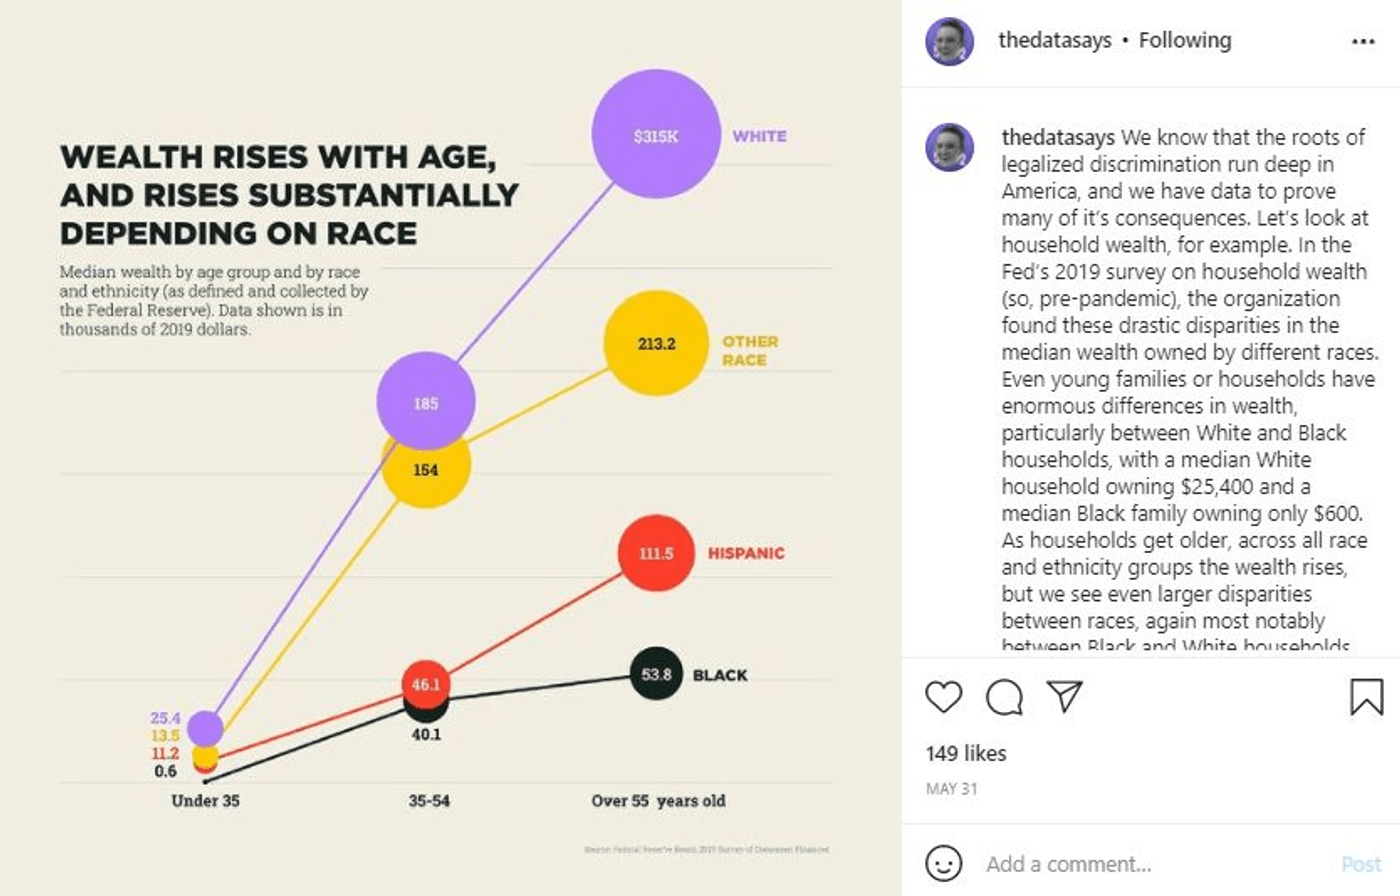
Task: Click the MAY 31 post date
Action: [x=951, y=789]
